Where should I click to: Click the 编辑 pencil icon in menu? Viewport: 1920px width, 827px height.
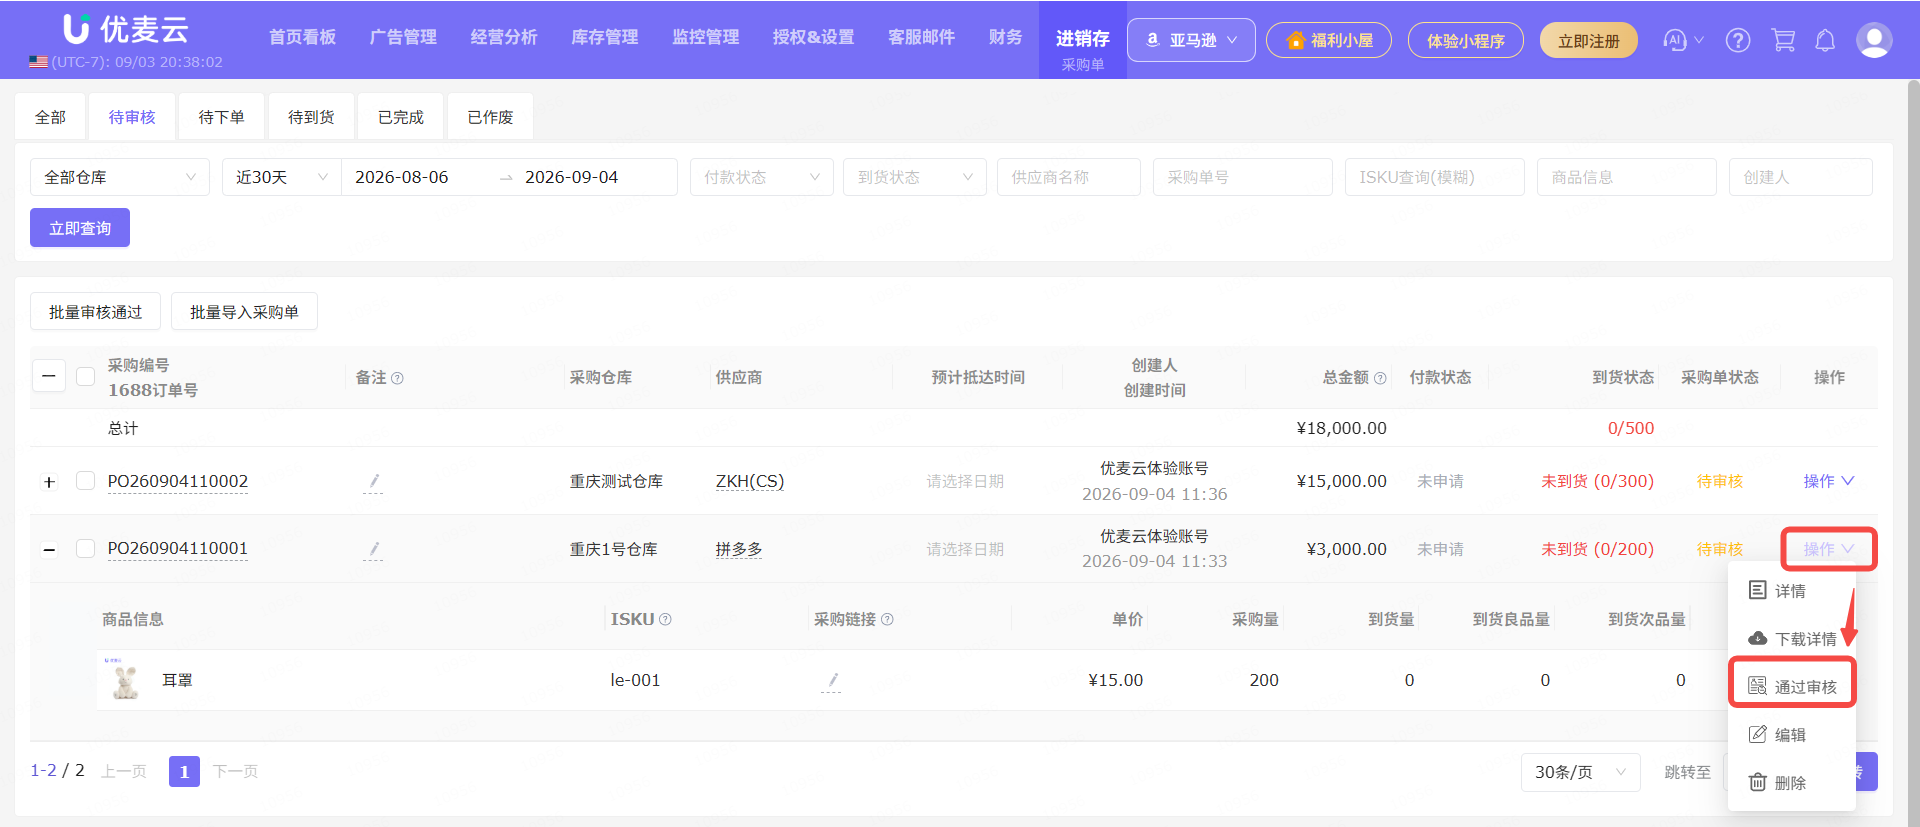point(1757,734)
